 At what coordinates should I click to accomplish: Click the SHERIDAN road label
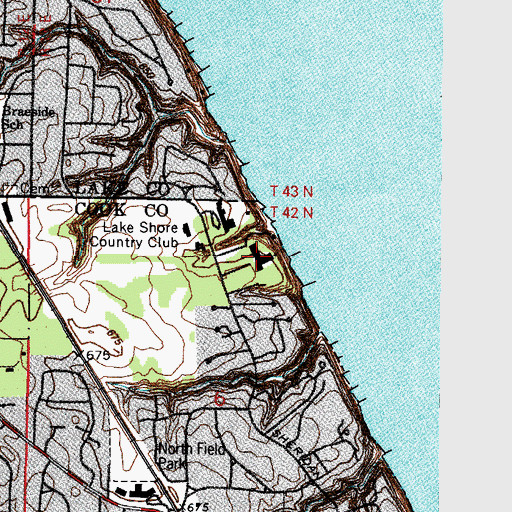tap(295, 454)
